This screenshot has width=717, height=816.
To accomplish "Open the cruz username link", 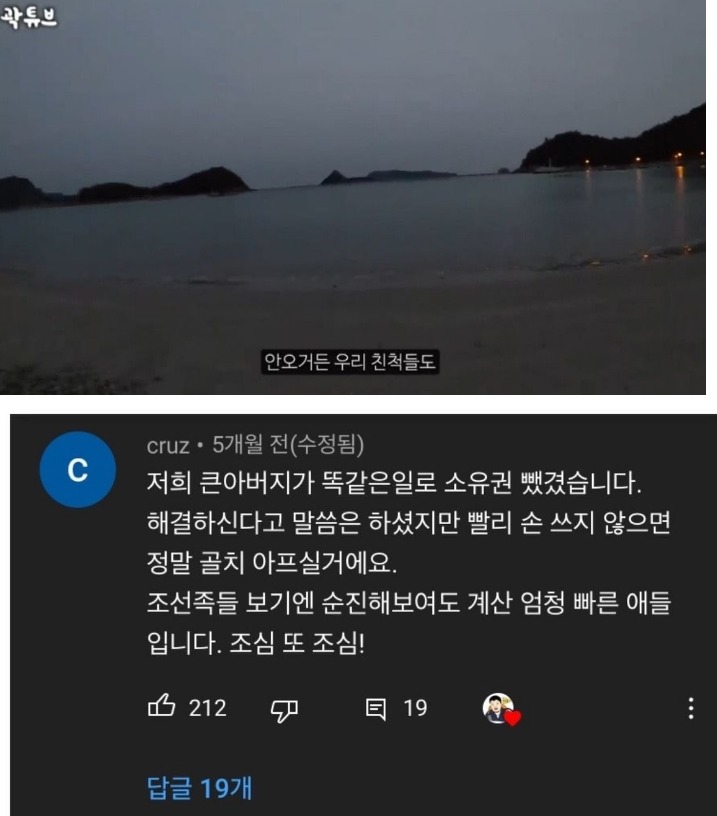I will coord(168,445).
